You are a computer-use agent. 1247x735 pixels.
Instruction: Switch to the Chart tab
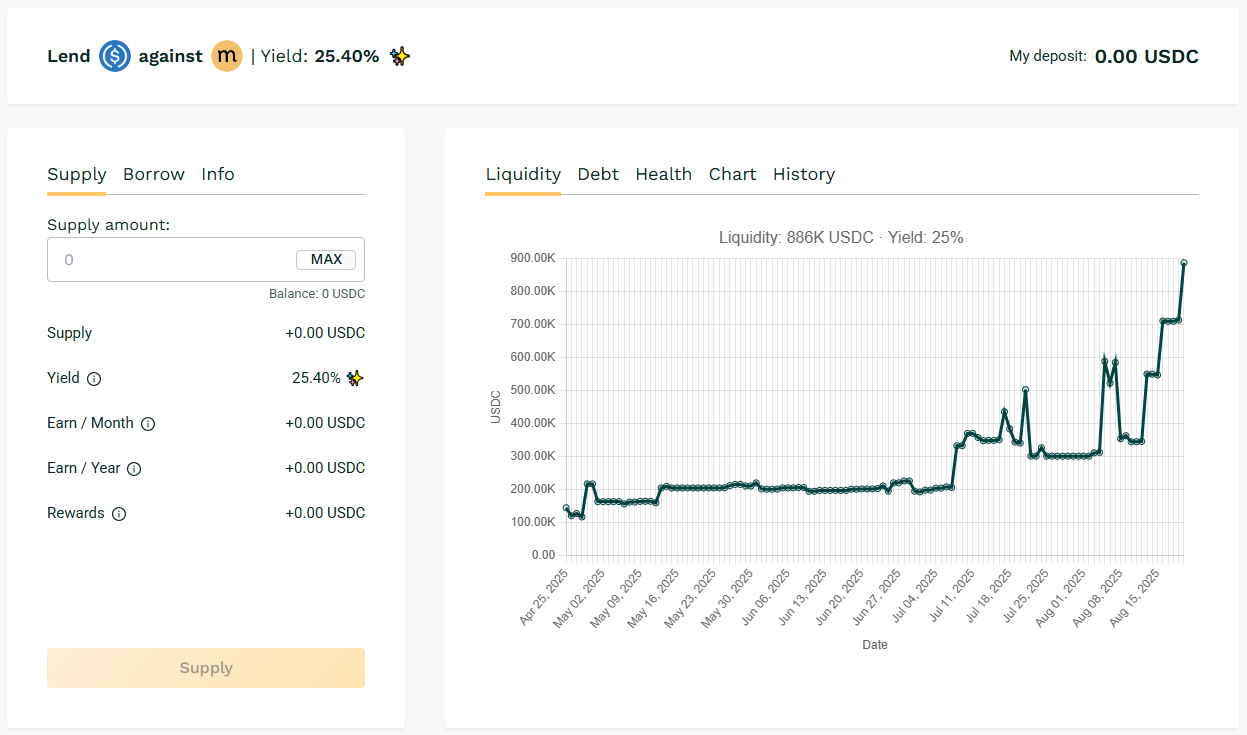pos(733,174)
